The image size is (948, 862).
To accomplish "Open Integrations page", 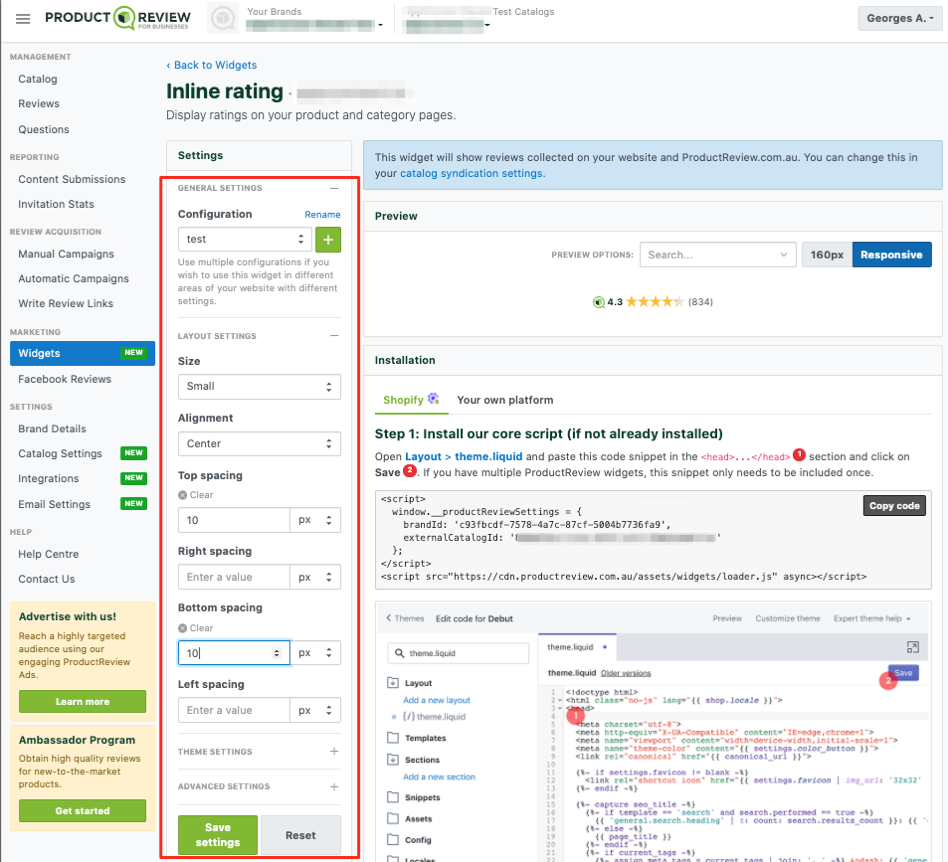I will click(48, 478).
